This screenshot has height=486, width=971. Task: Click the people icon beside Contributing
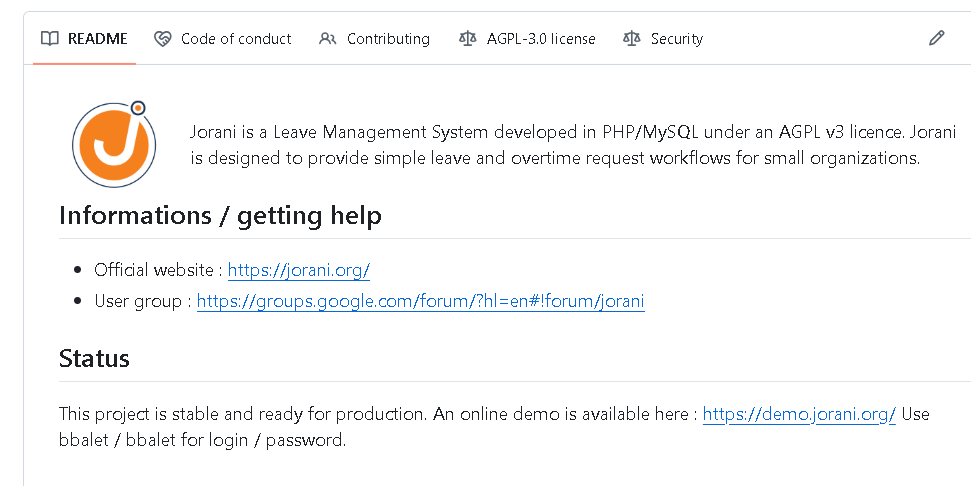click(328, 39)
